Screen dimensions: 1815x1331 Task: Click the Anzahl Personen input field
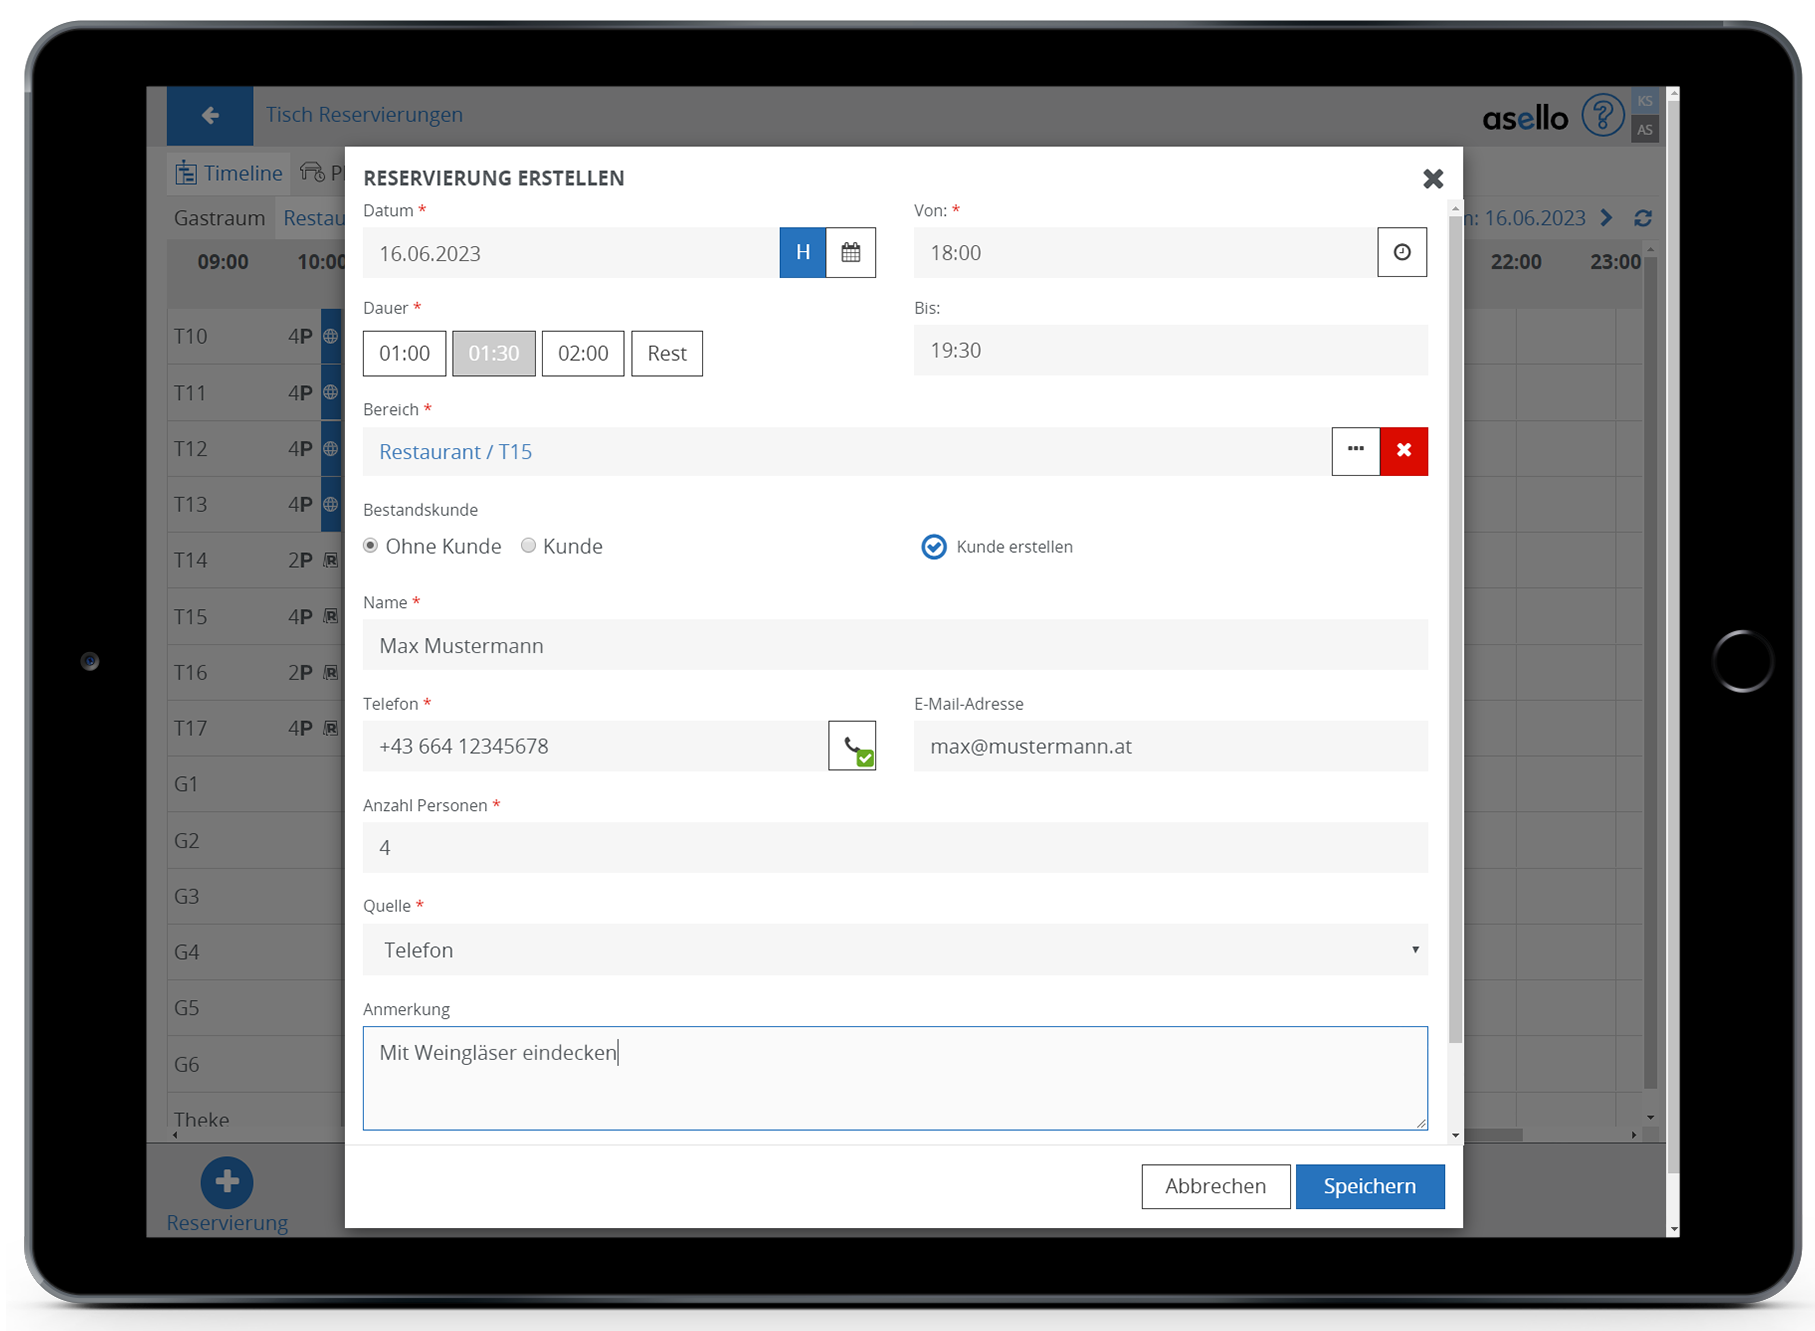894,848
